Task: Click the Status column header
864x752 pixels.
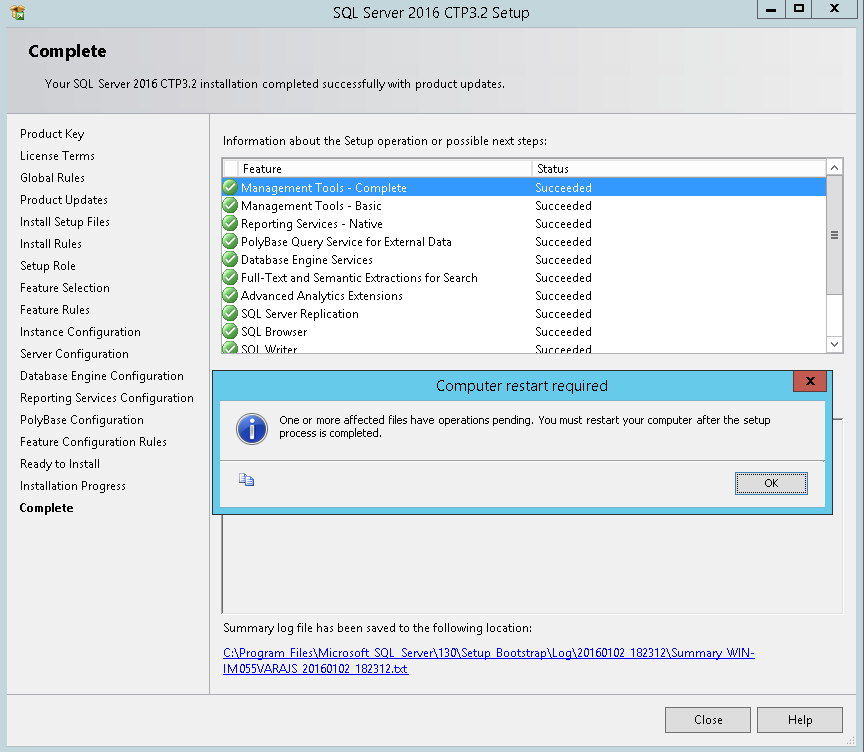Action: [679, 169]
